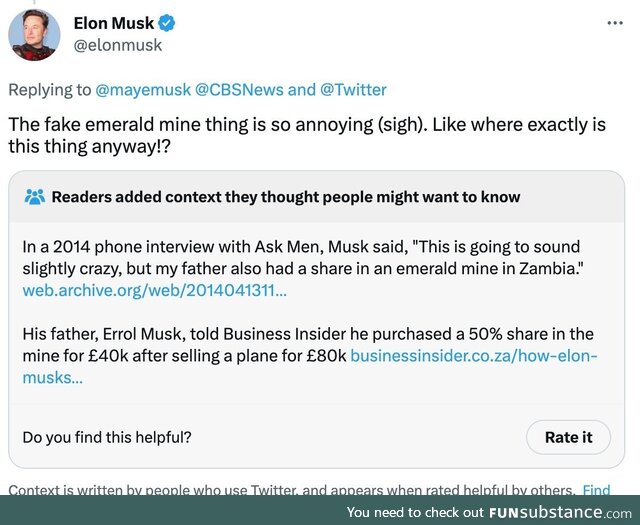Follow the businessinsider.co.za article link
Image resolution: width=640 pixels, height=525 pixels.
pyautogui.click(x=473, y=357)
